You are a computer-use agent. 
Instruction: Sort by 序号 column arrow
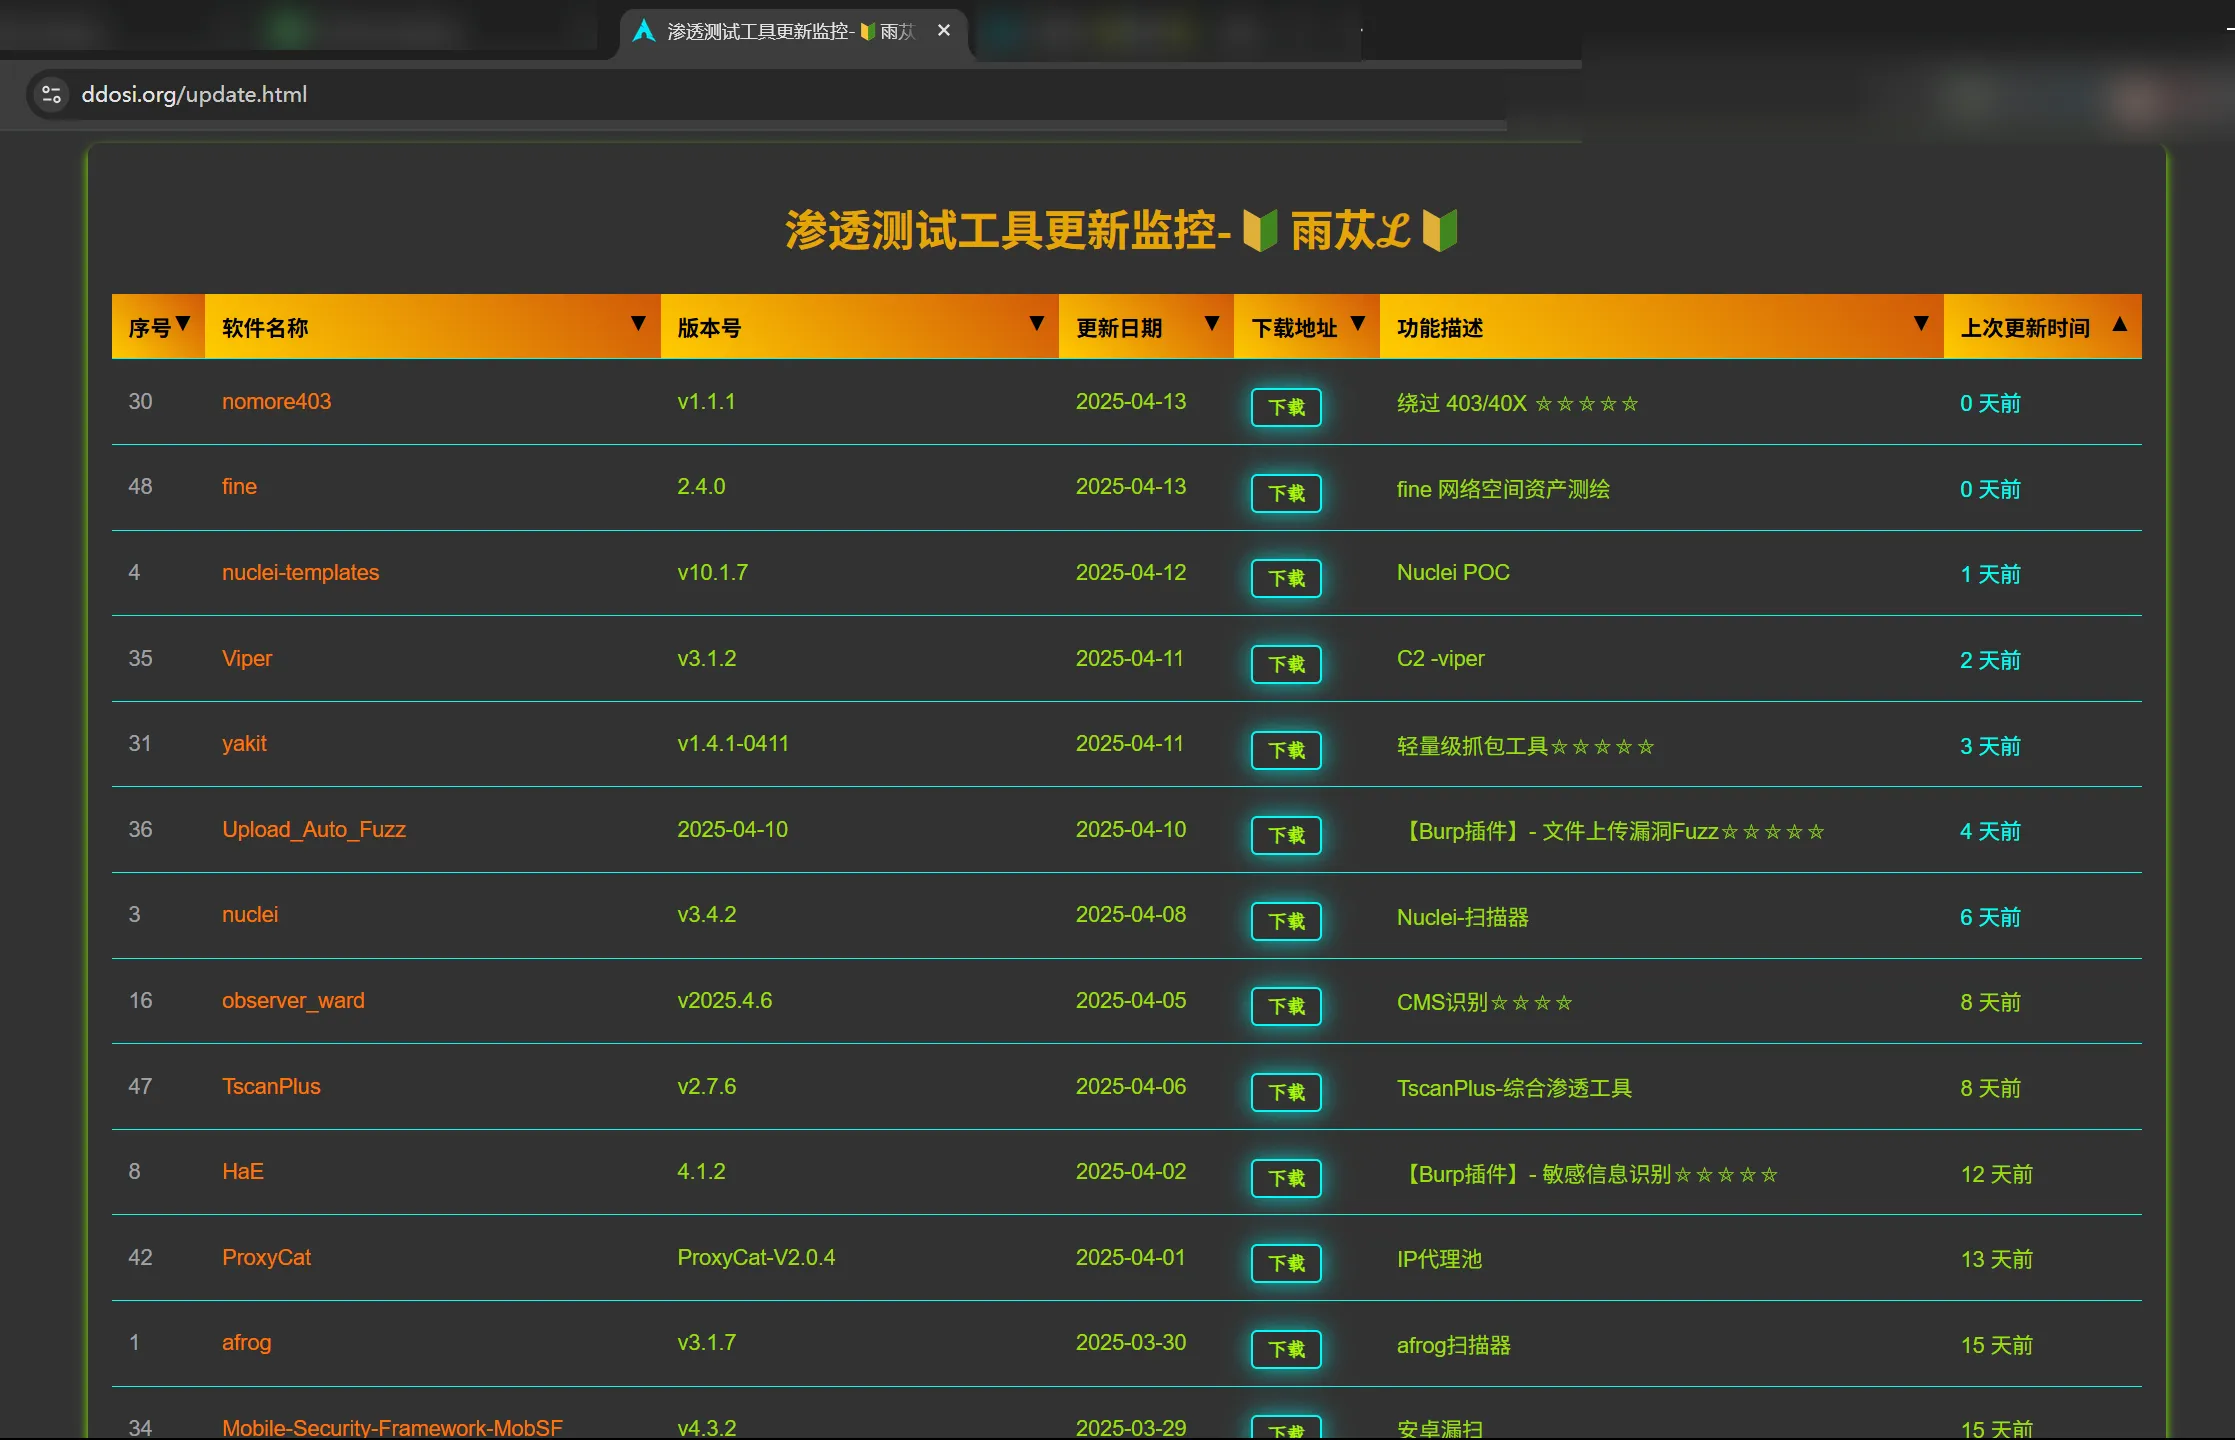[x=183, y=324]
